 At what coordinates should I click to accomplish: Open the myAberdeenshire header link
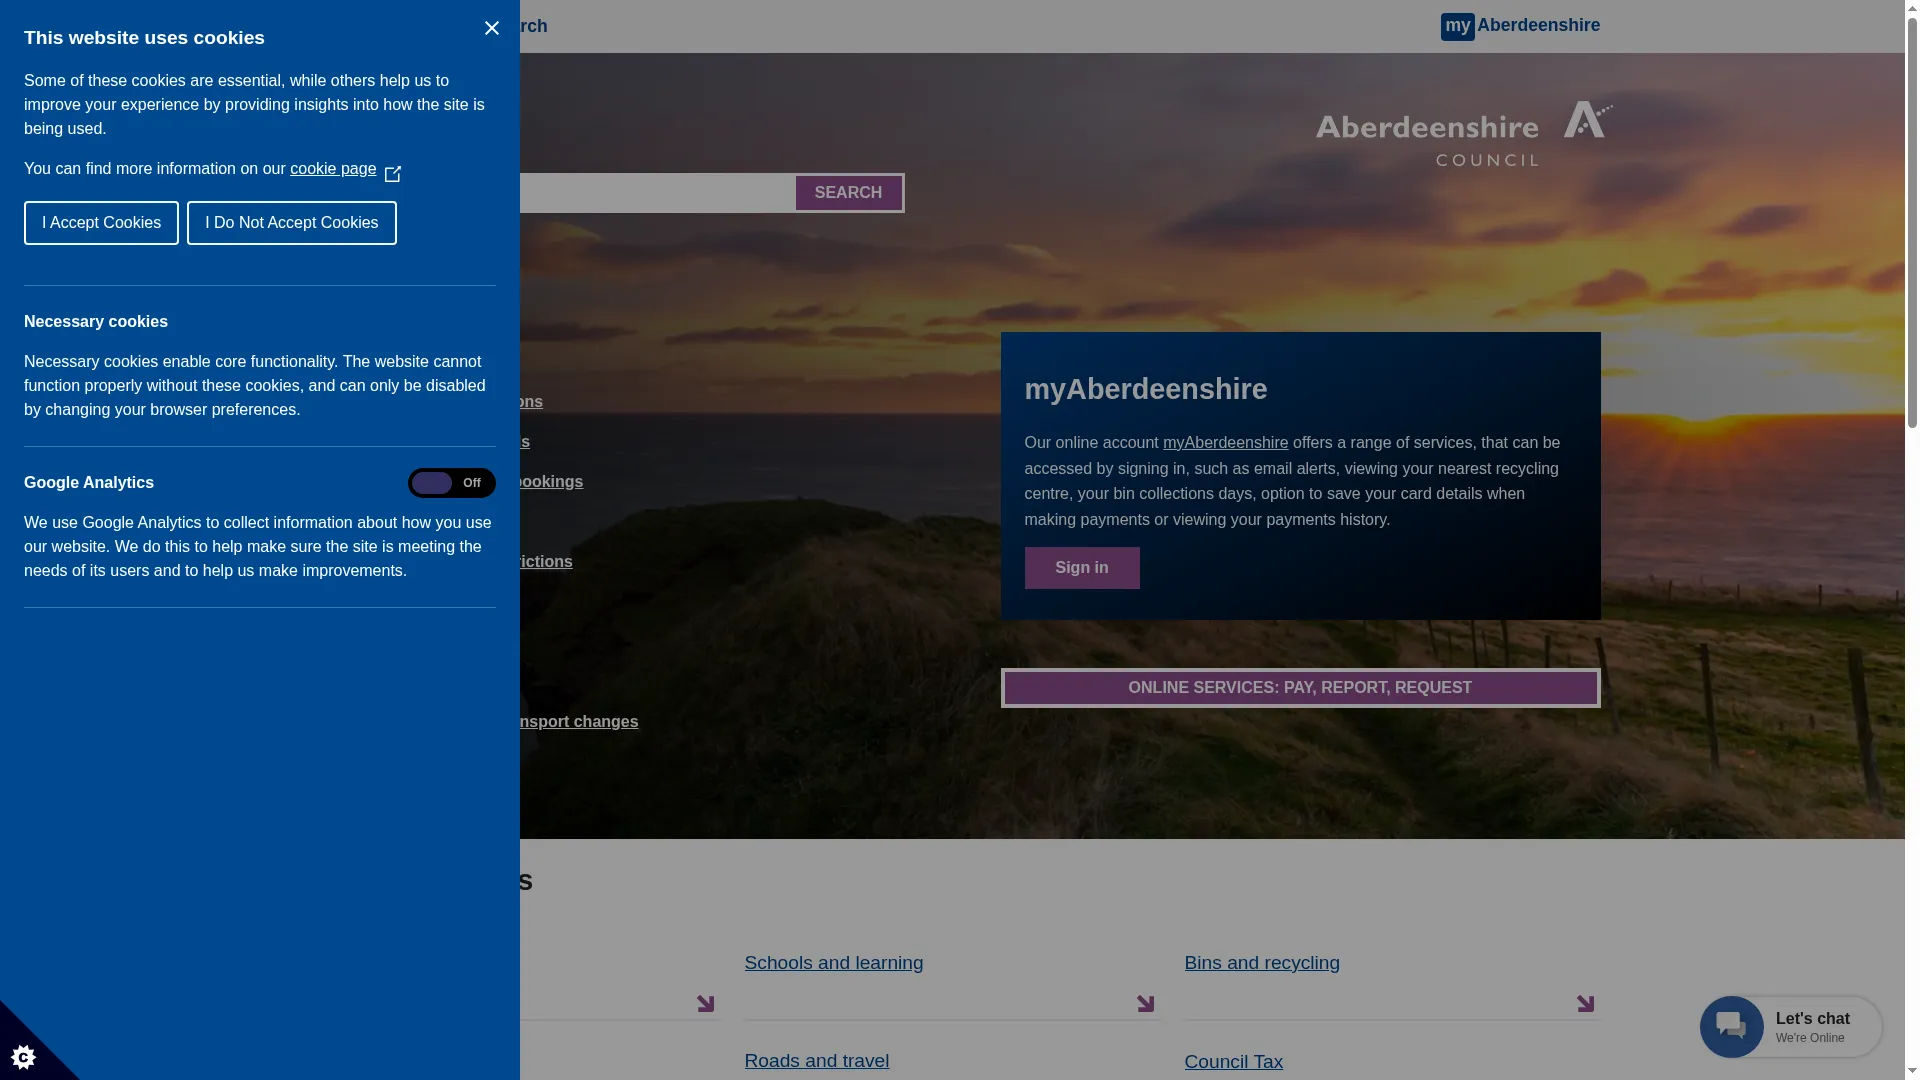tap(1520, 26)
